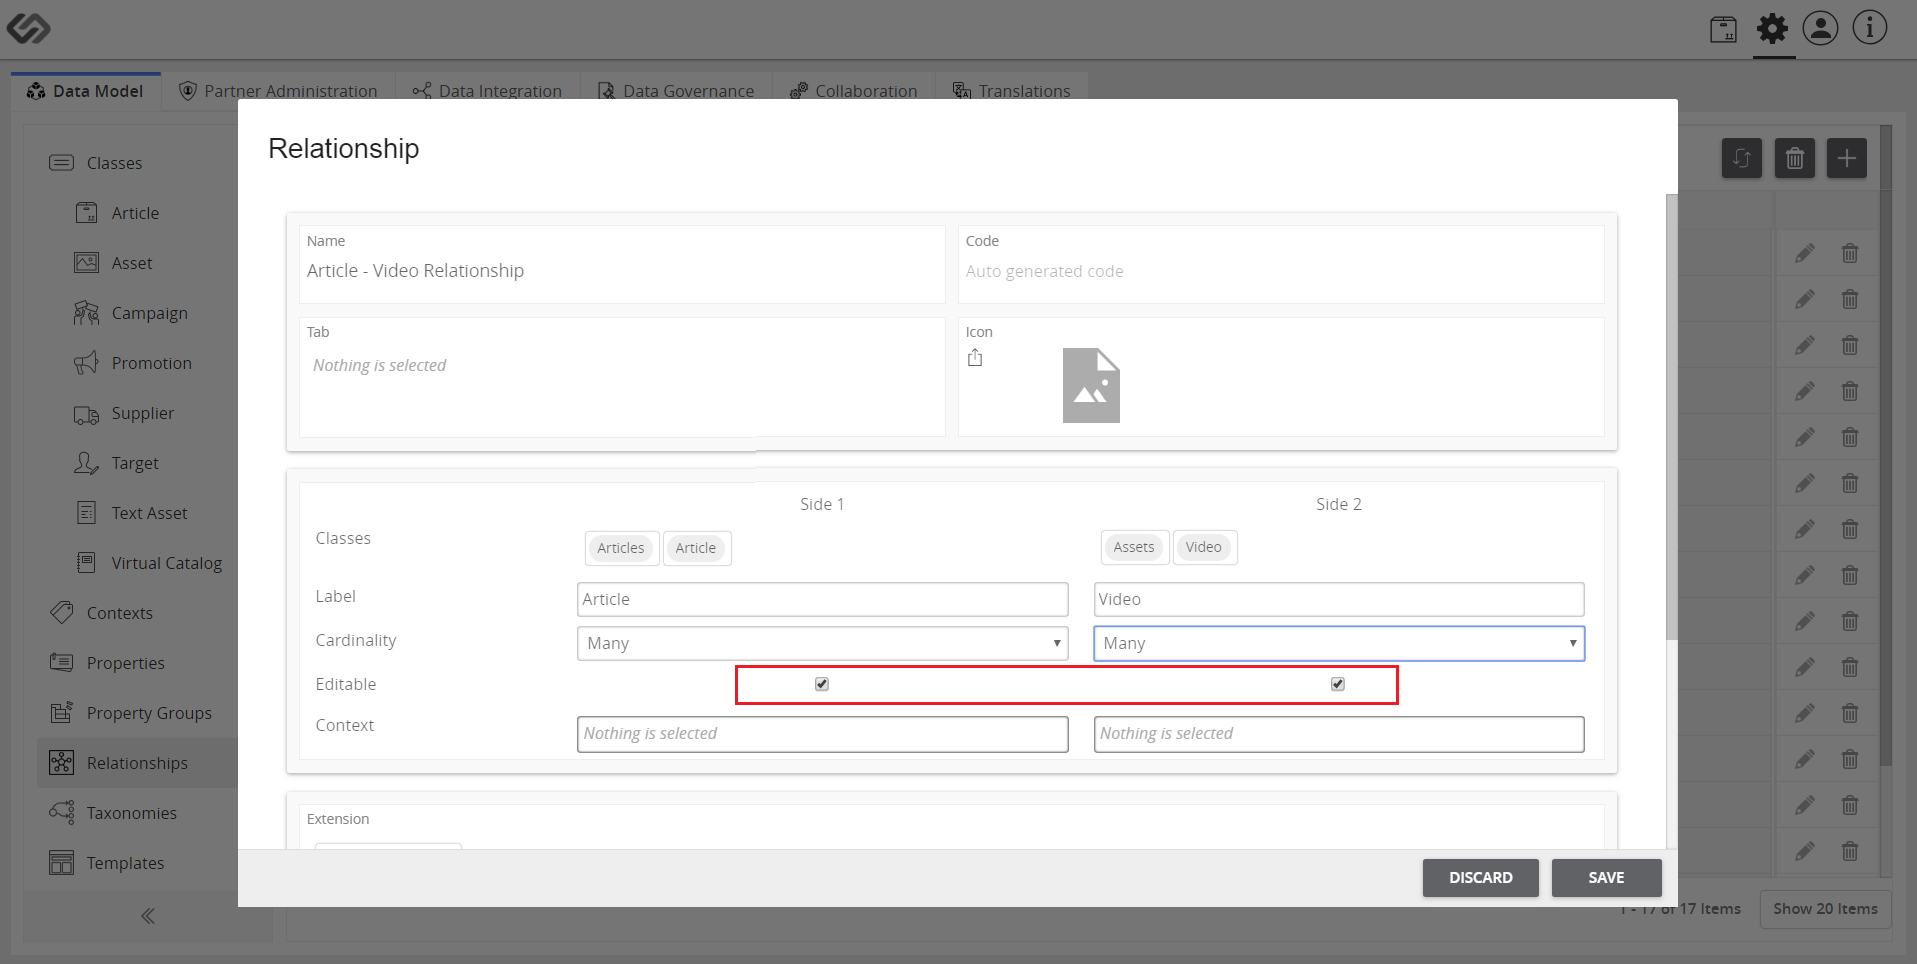Click the DISCARD button
Viewport: 1917px width, 964px height.
click(x=1480, y=878)
